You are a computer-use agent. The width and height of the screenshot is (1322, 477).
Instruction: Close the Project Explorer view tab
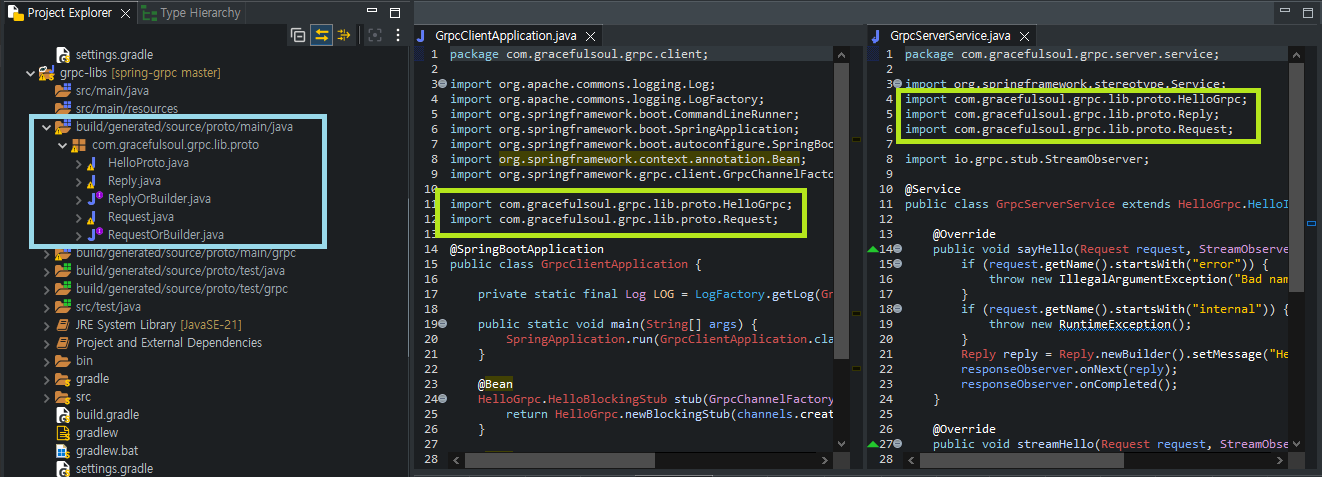[125, 13]
